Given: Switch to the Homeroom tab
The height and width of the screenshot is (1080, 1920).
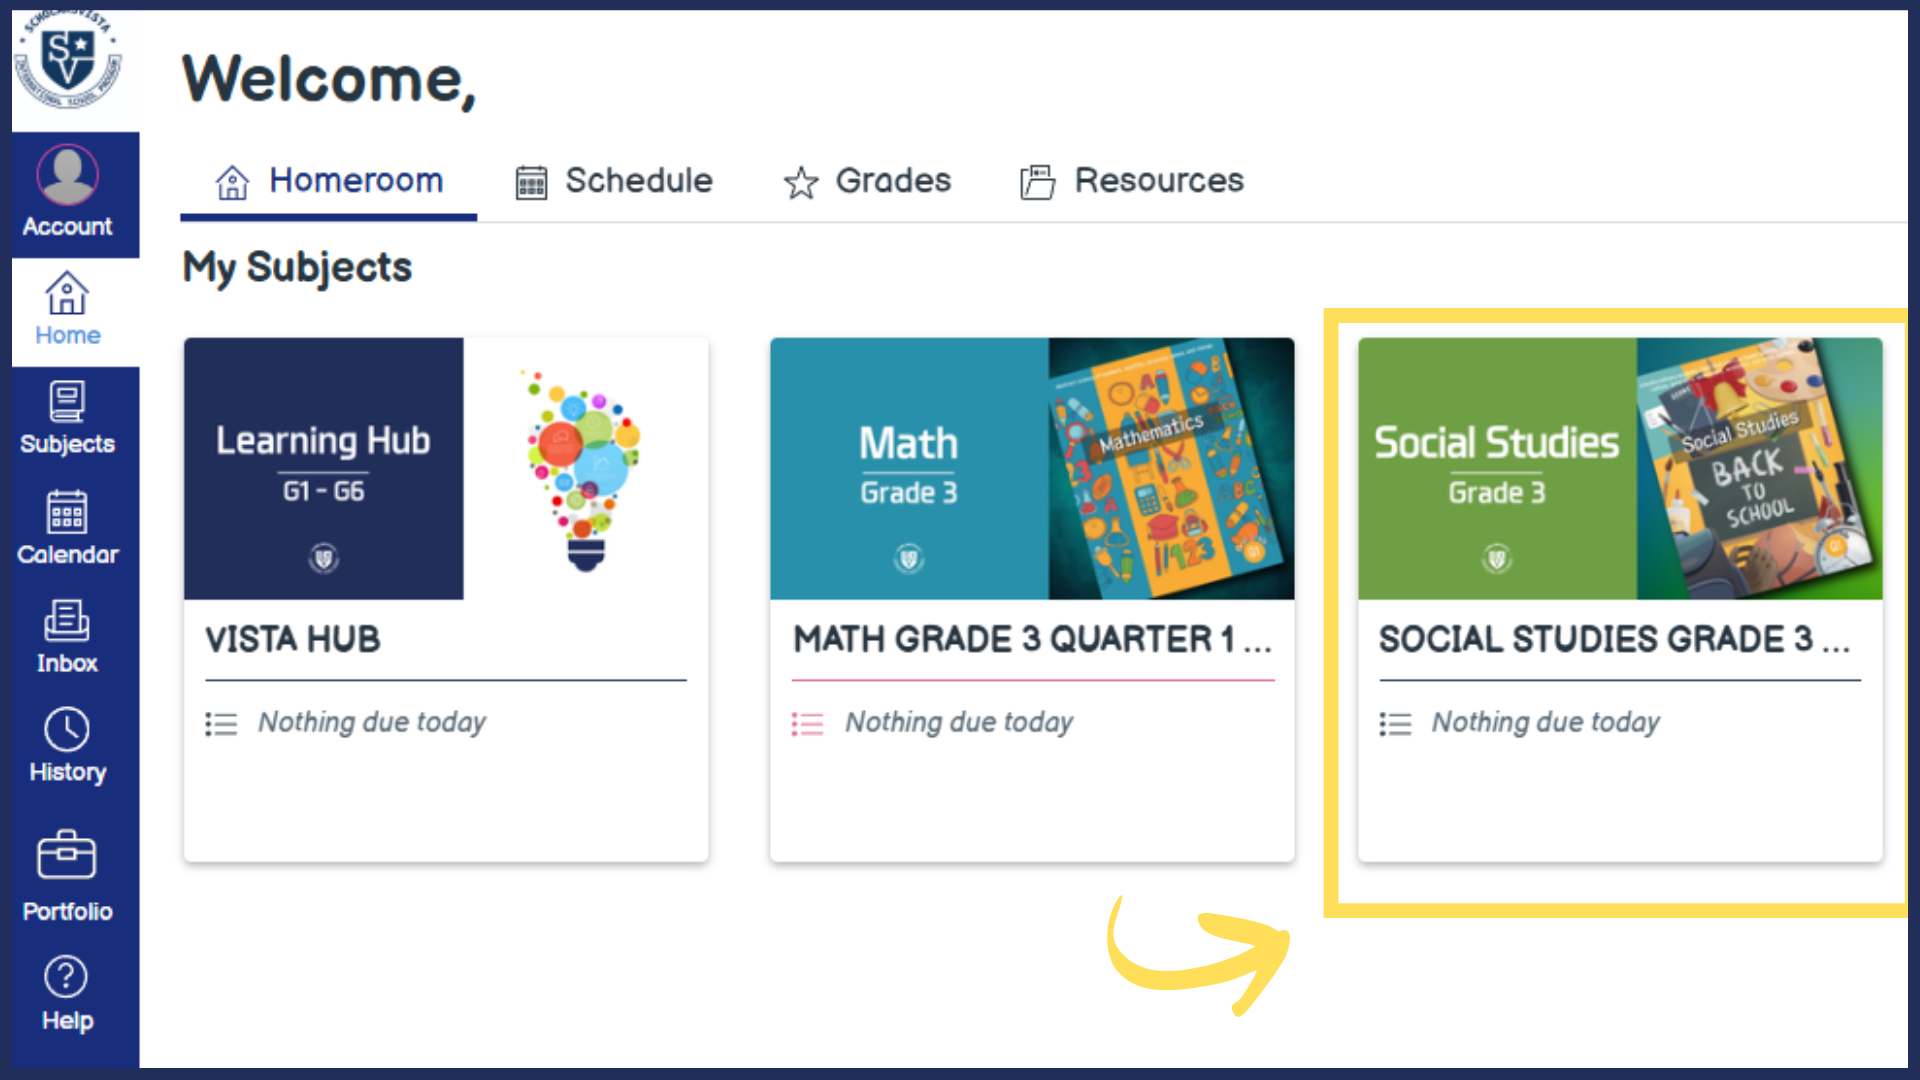Looking at the screenshot, I should [x=330, y=181].
